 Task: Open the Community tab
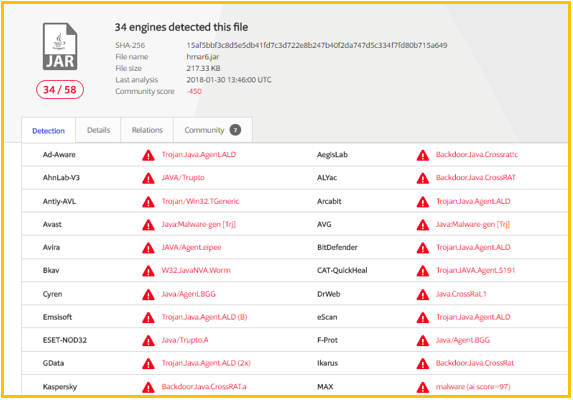(x=213, y=130)
